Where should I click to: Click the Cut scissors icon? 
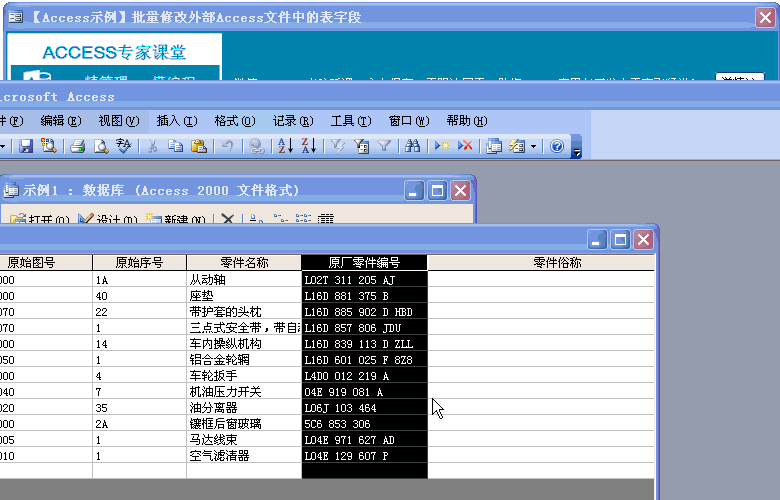[x=153, y=146]
